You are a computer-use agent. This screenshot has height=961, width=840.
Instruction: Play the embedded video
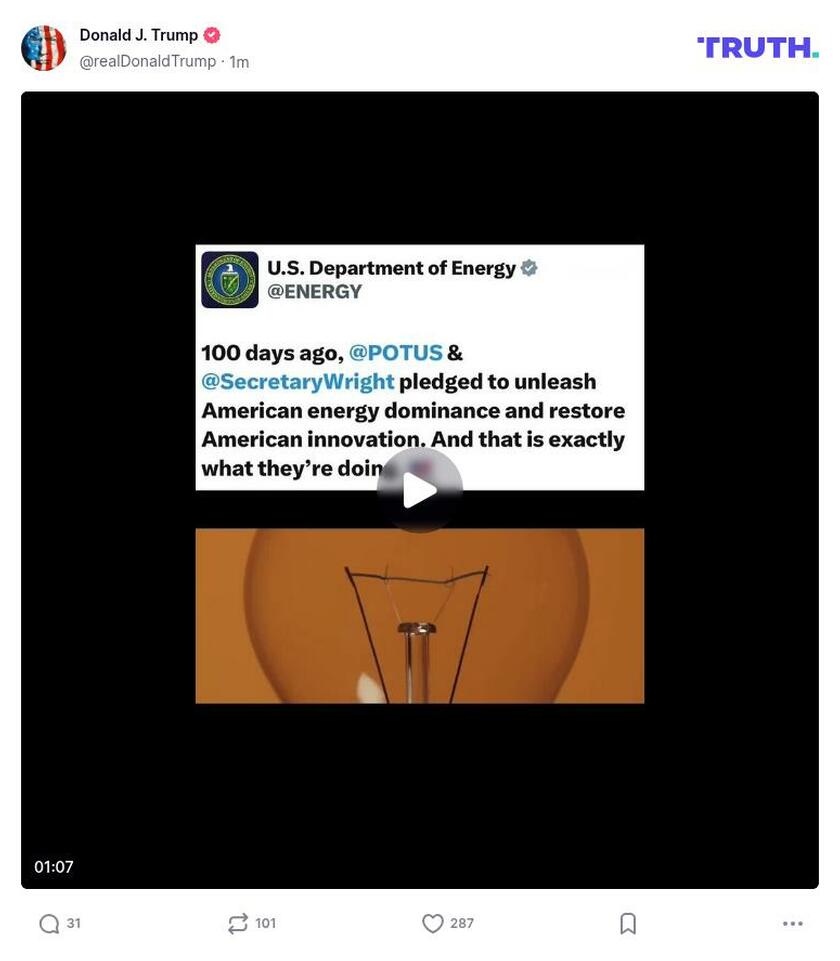point(420,490)
